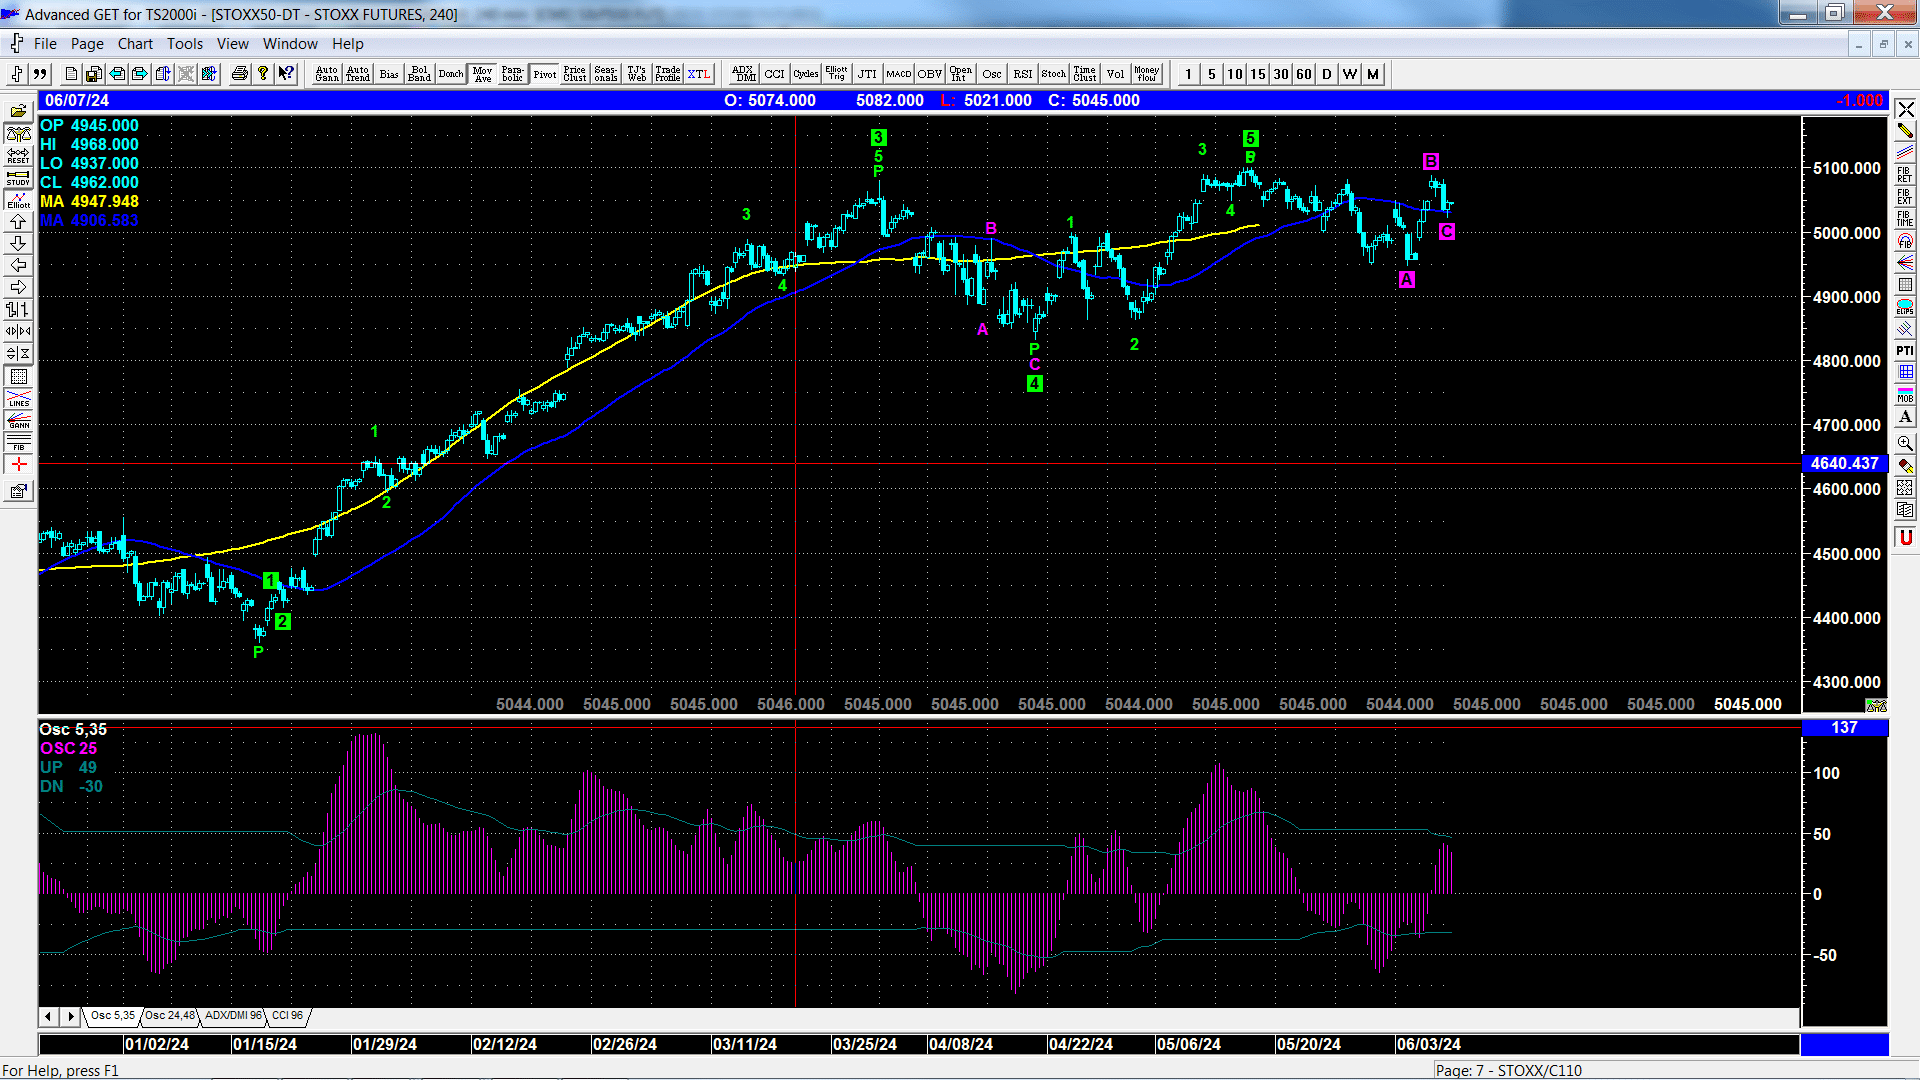Screen dimensions: 1920x1080
Task: Click the Parabolic study button
Action: (513, 74)
